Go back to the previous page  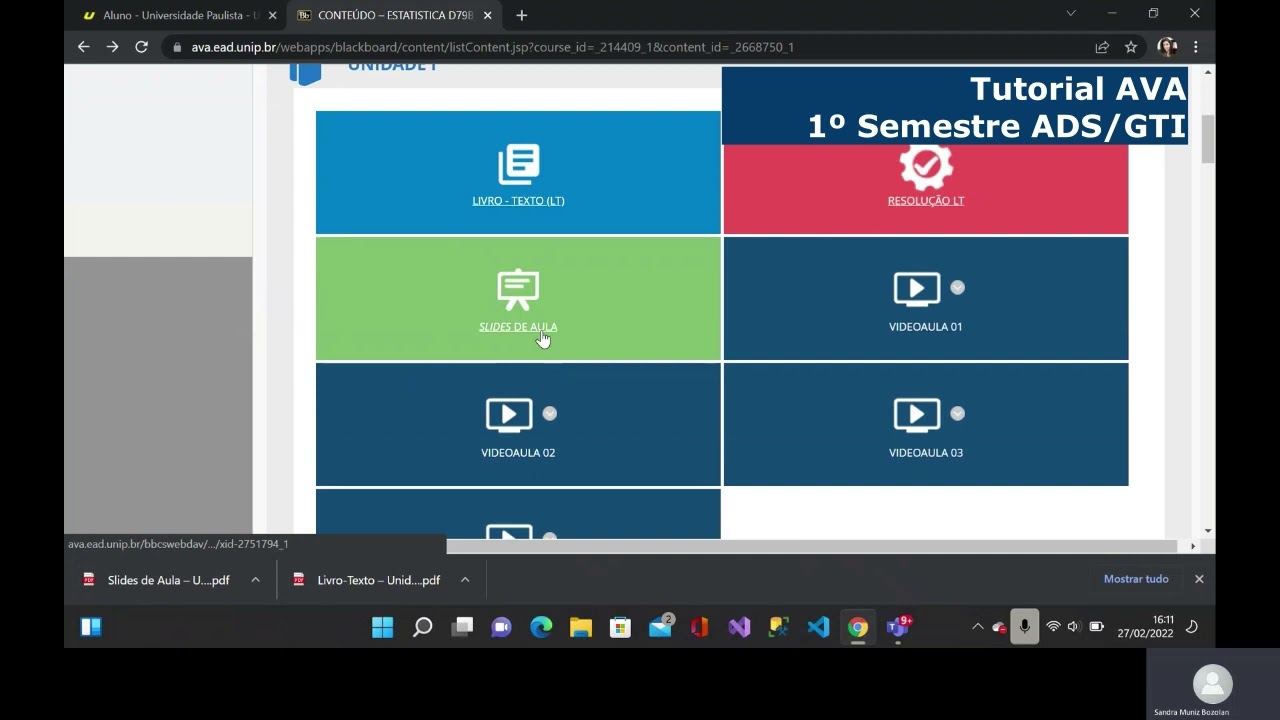(84, 47)
